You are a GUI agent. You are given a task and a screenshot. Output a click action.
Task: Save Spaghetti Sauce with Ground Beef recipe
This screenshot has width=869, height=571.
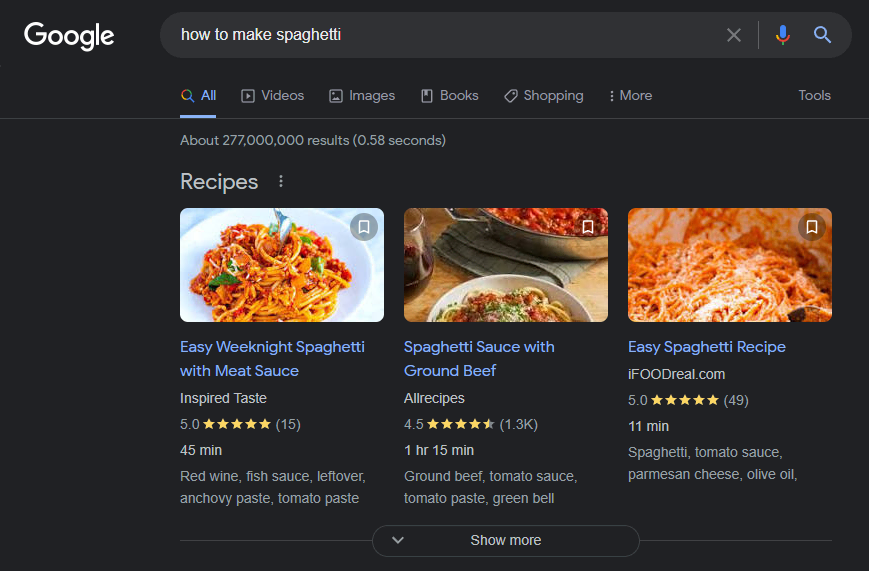(587, 227)
